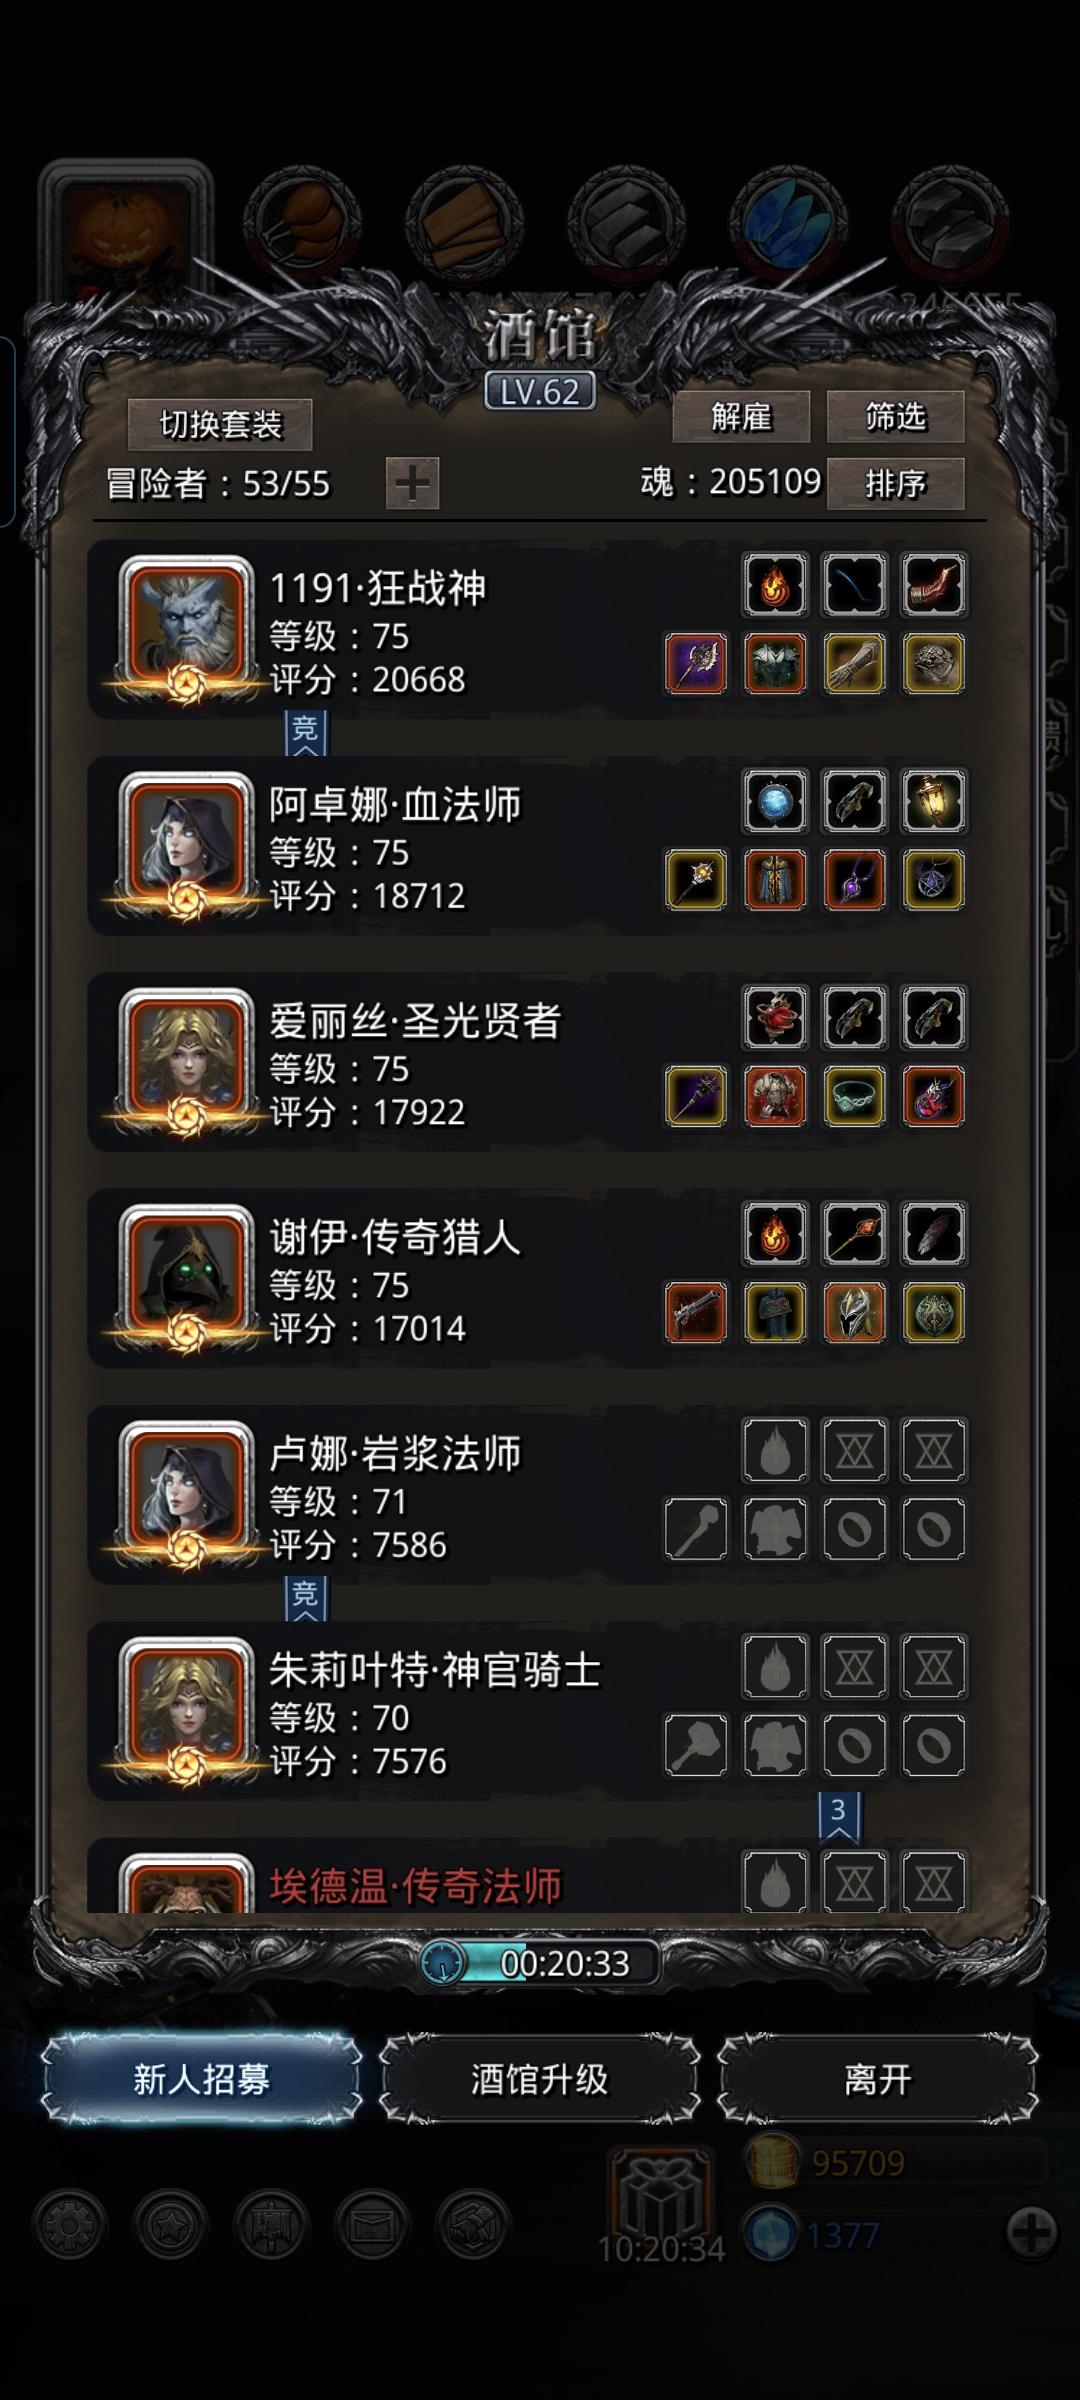Click the 解雇 dismiss button

[741, 416]
